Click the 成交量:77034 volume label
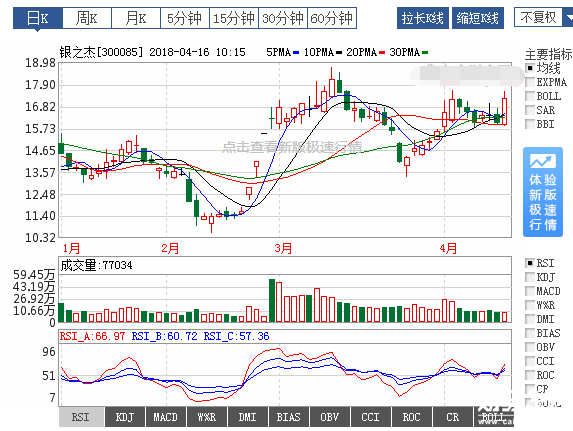This screenshot has height=431, width=573. [x=96, y=265]
